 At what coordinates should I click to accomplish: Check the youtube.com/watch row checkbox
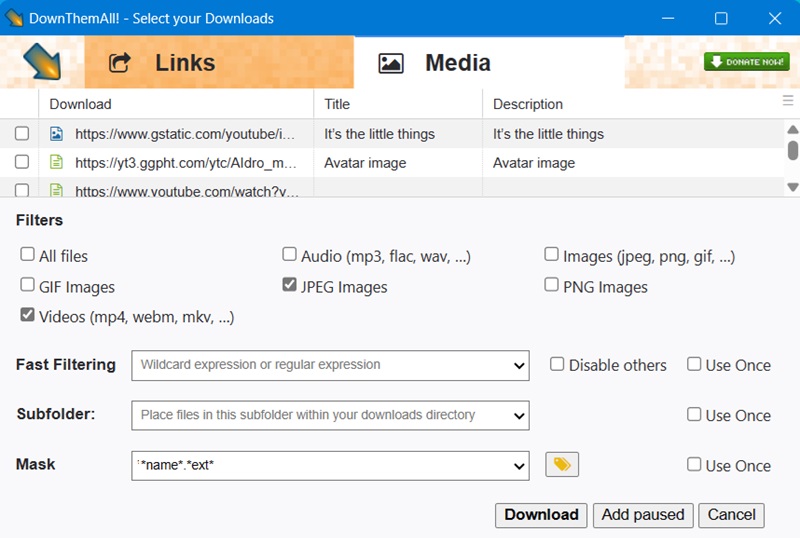tap(22, 191)
